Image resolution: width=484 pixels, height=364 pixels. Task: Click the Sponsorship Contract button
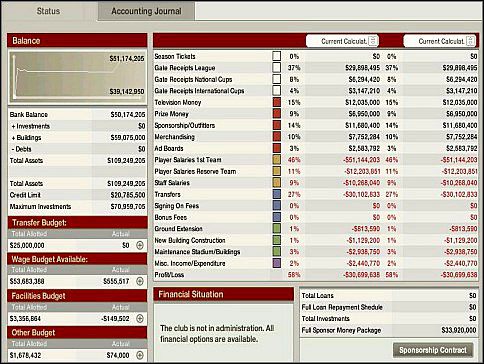coord(433,350)
